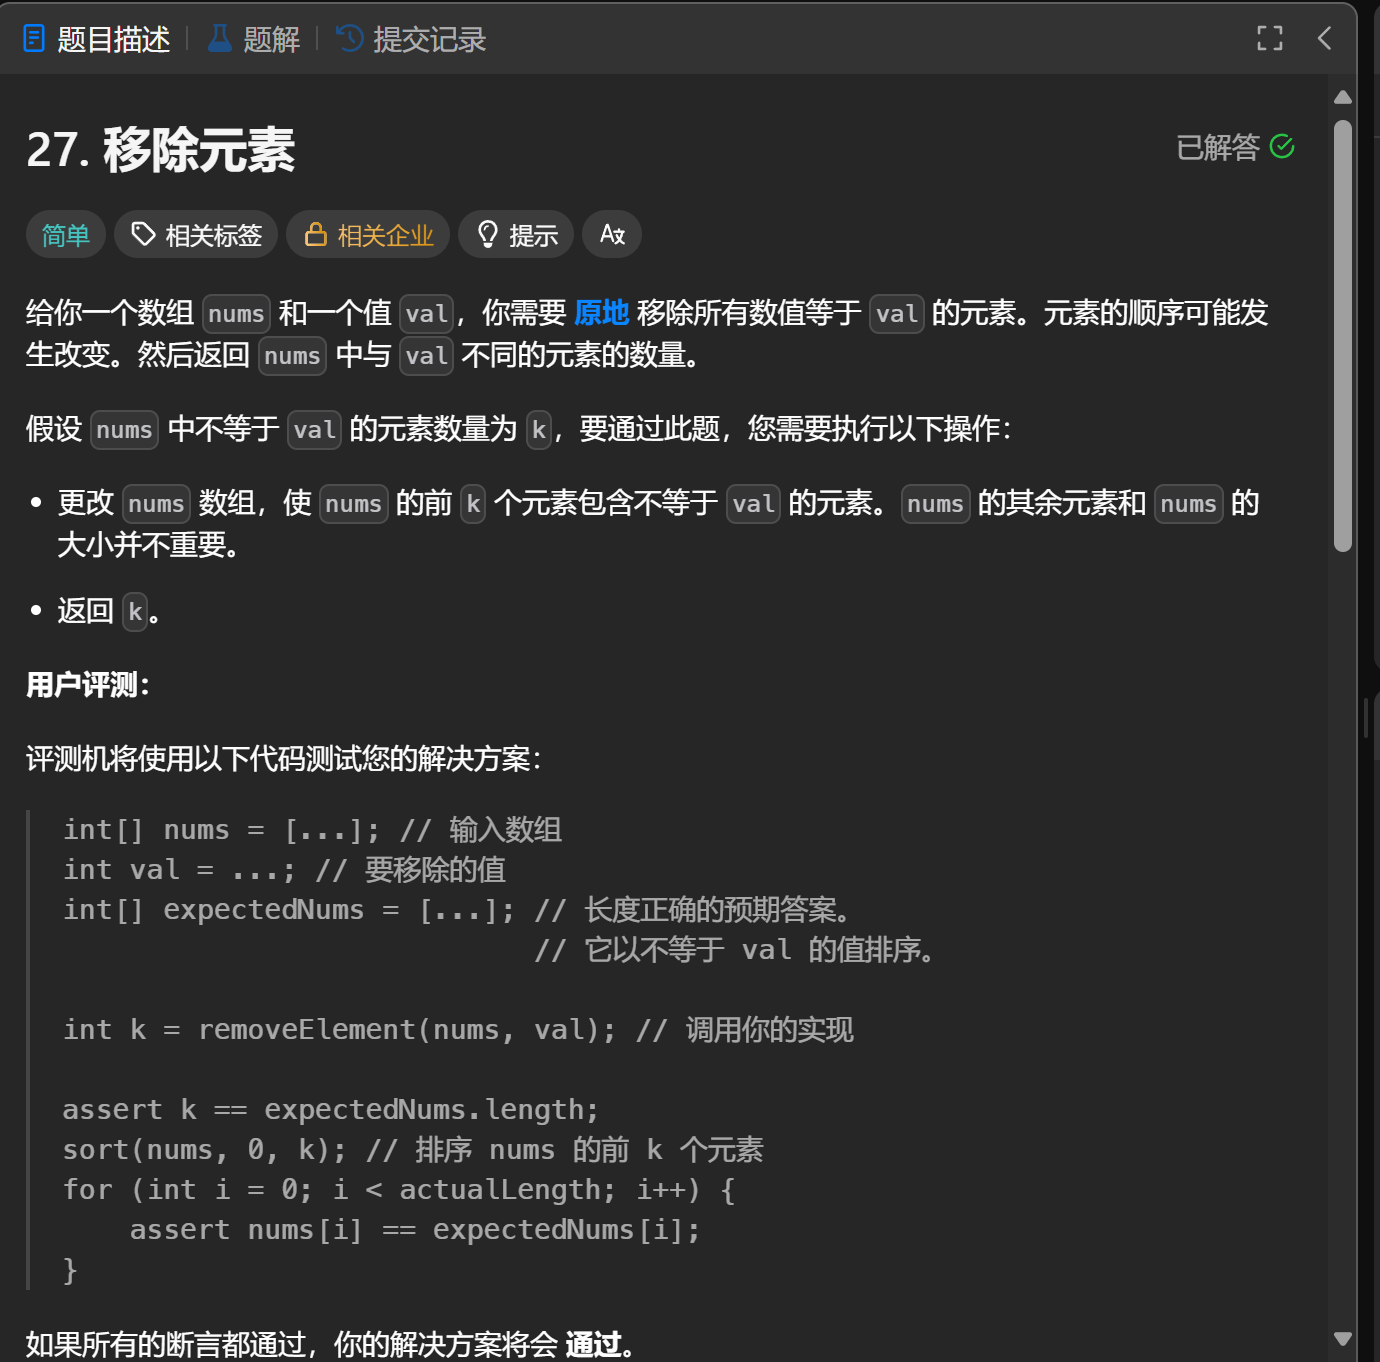The image size is (1380, 1362).
Task: Click the 简单 difficulty tag
Action: 66,235
